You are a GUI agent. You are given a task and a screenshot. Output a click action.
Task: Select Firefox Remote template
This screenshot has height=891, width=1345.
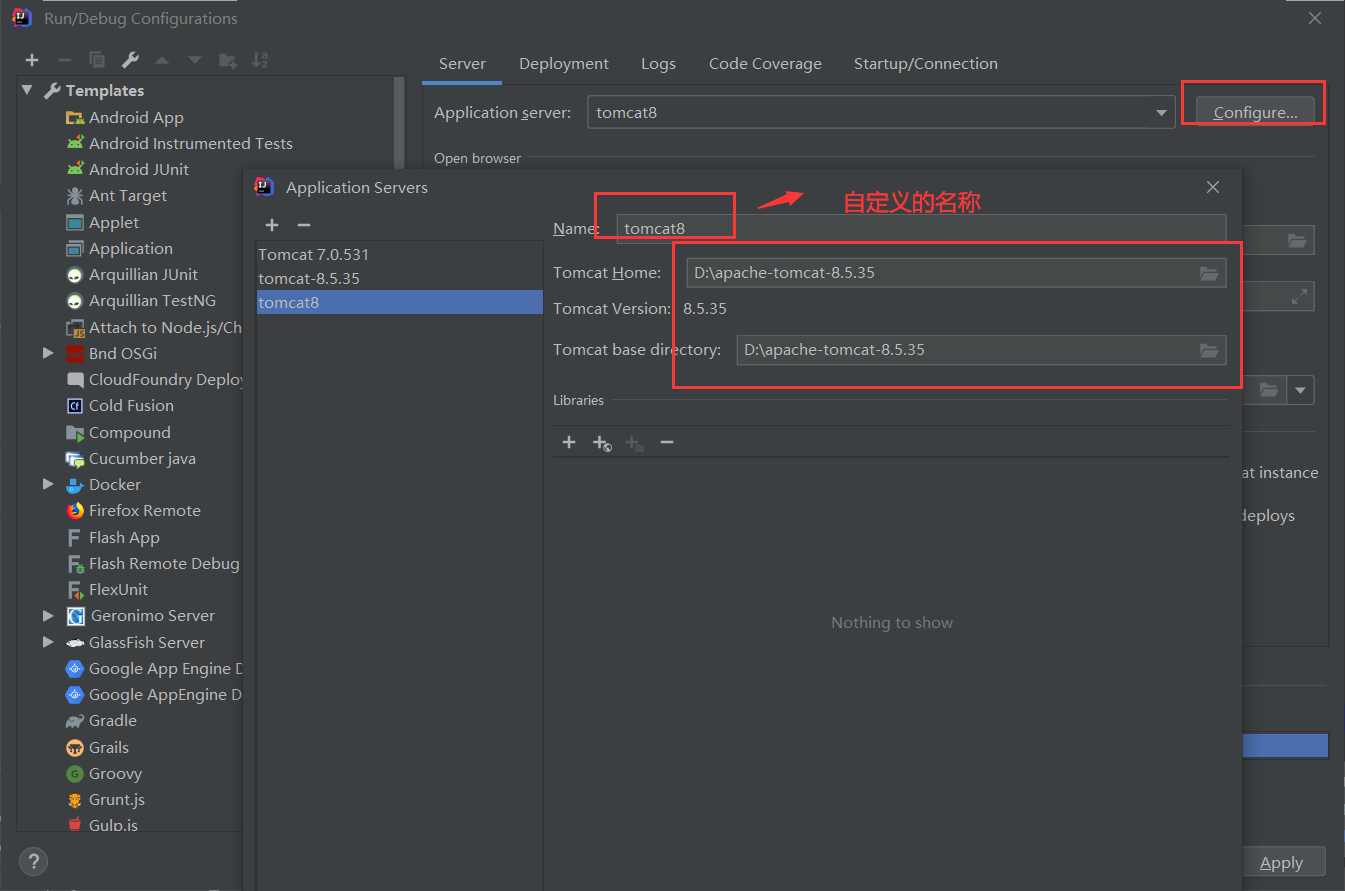[x=145, y=510]
